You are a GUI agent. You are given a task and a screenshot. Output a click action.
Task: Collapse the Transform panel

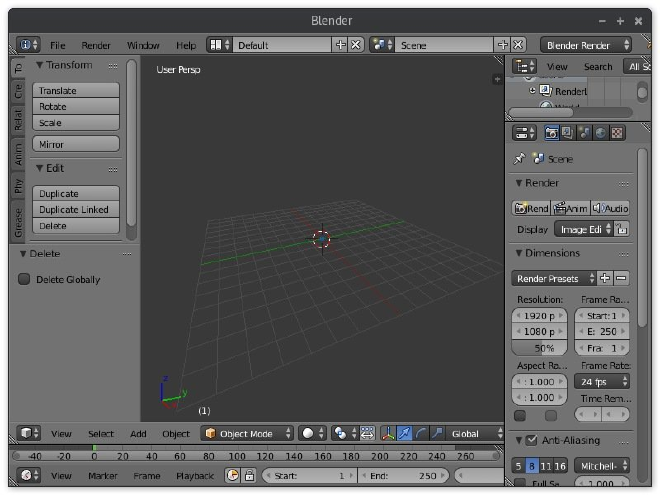coord(40,65)
